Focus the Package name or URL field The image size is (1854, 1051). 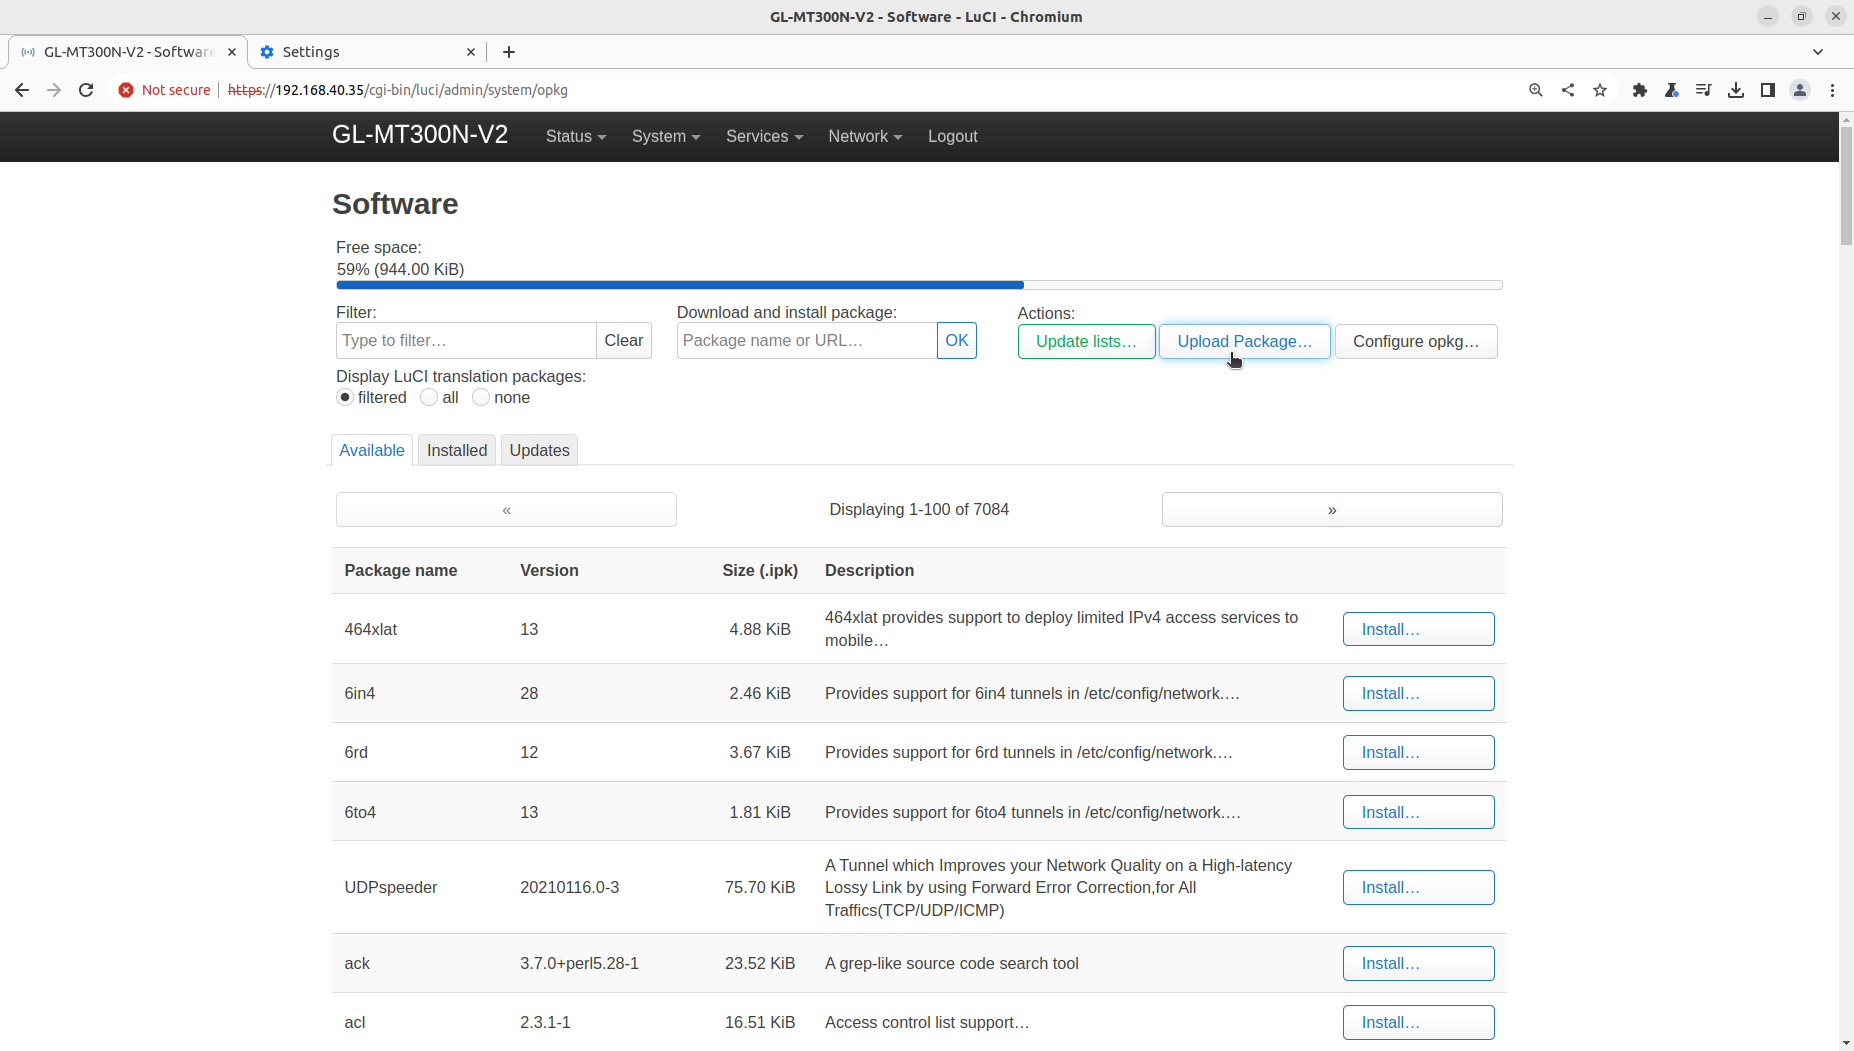click(x=807, y=341)
